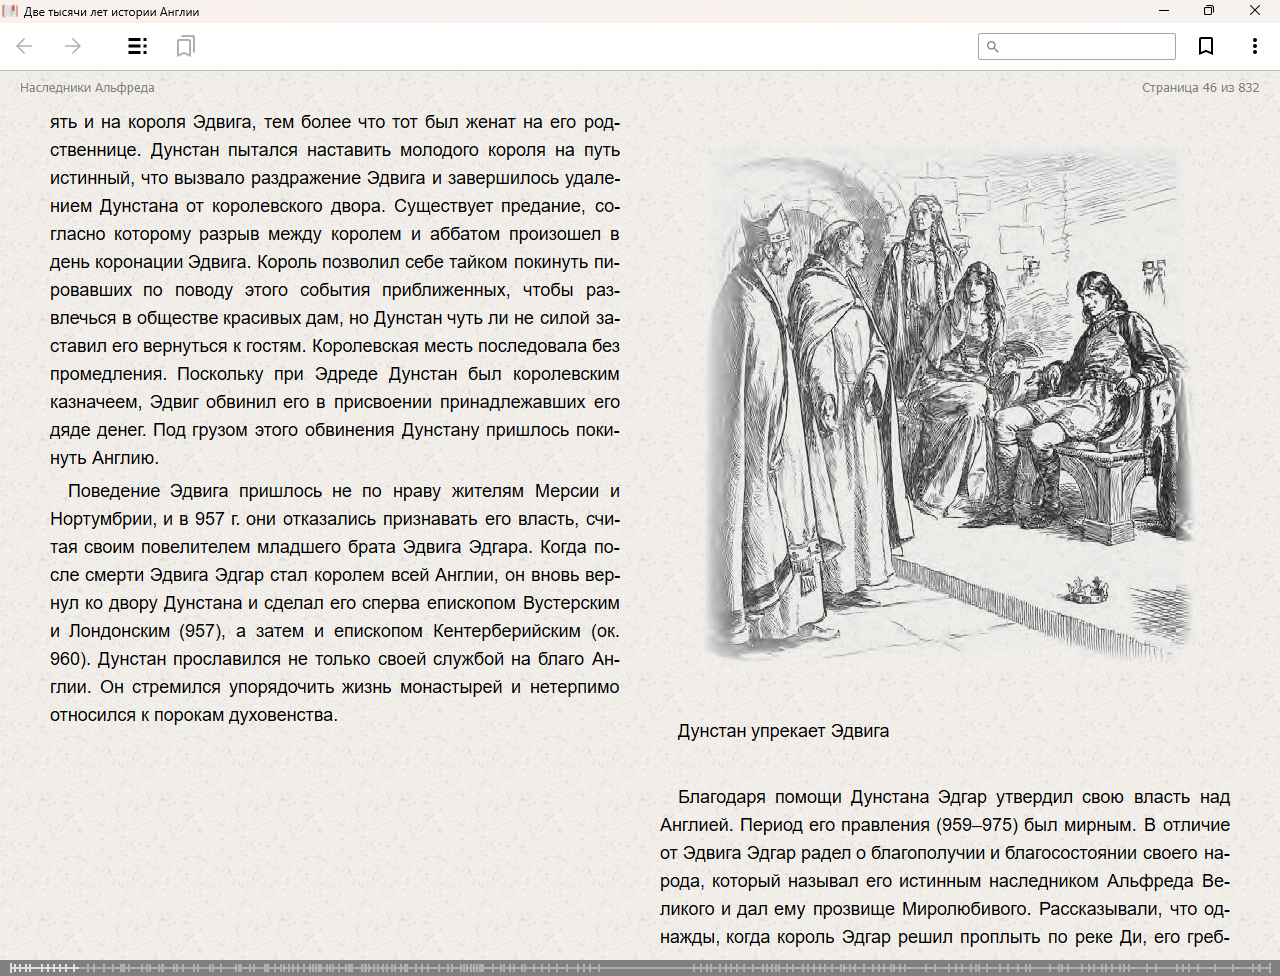The height and width of the screenshot is (976, 1280).
Task: Restore down the reader window
Action: (x=1209, y=11)
